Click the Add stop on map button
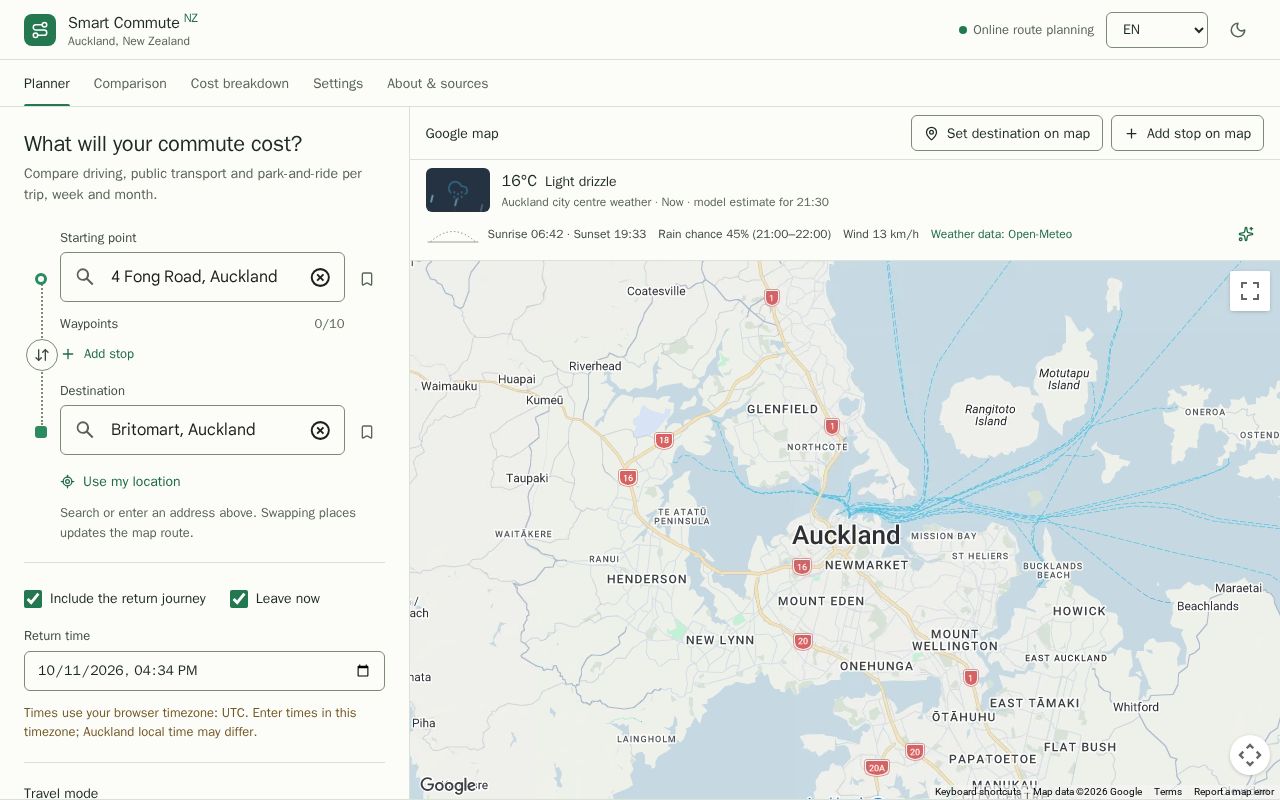The height and width of the screenshot is (800, 1280). (x=1187, y=133)
